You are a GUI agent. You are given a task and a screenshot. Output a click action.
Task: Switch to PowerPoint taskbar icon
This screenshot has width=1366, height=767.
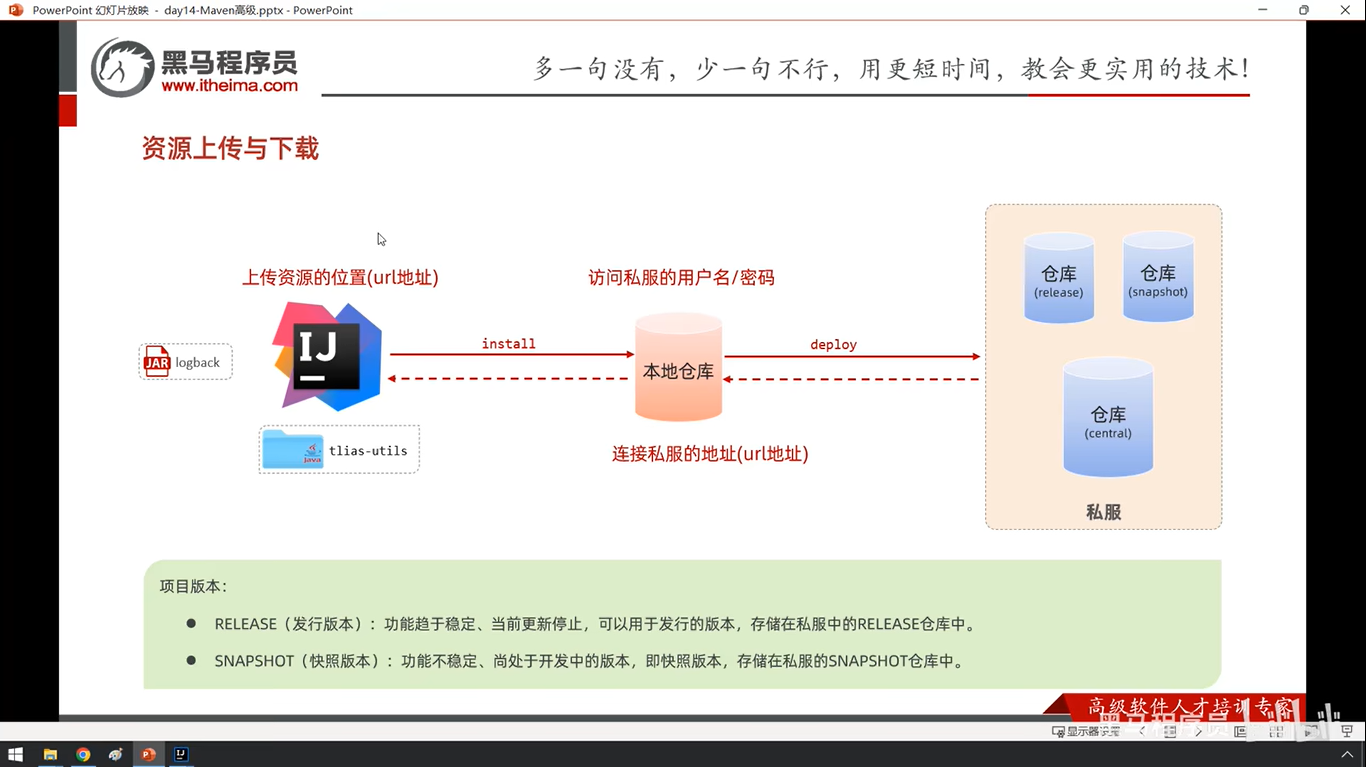148,755
